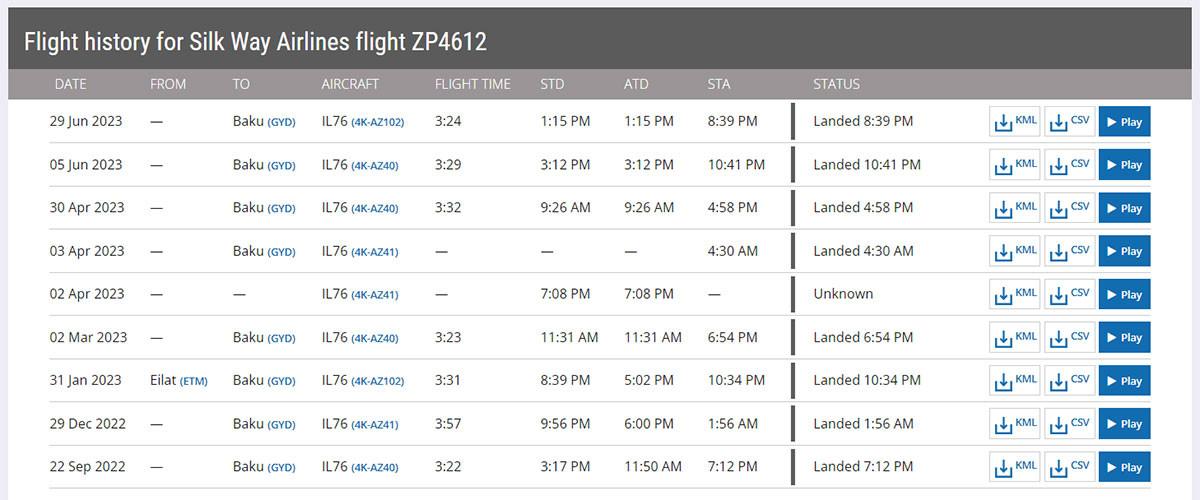Download CSV for 29 Dec 2022 flight

point(1070,423)
